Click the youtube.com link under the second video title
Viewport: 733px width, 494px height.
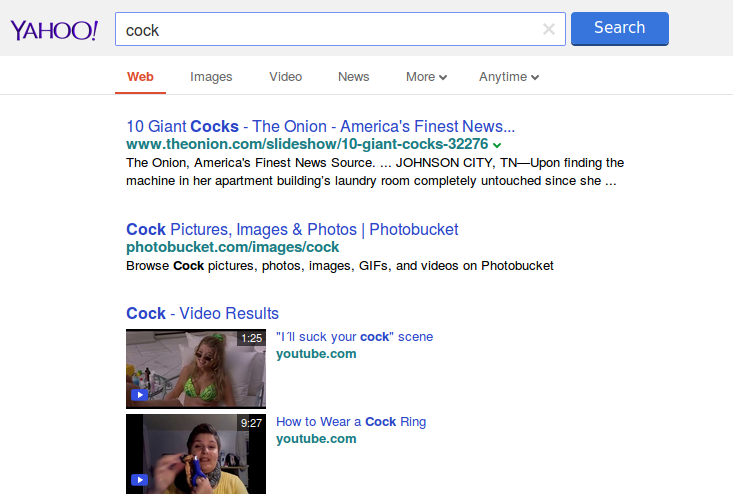click(x=316, y=438)
